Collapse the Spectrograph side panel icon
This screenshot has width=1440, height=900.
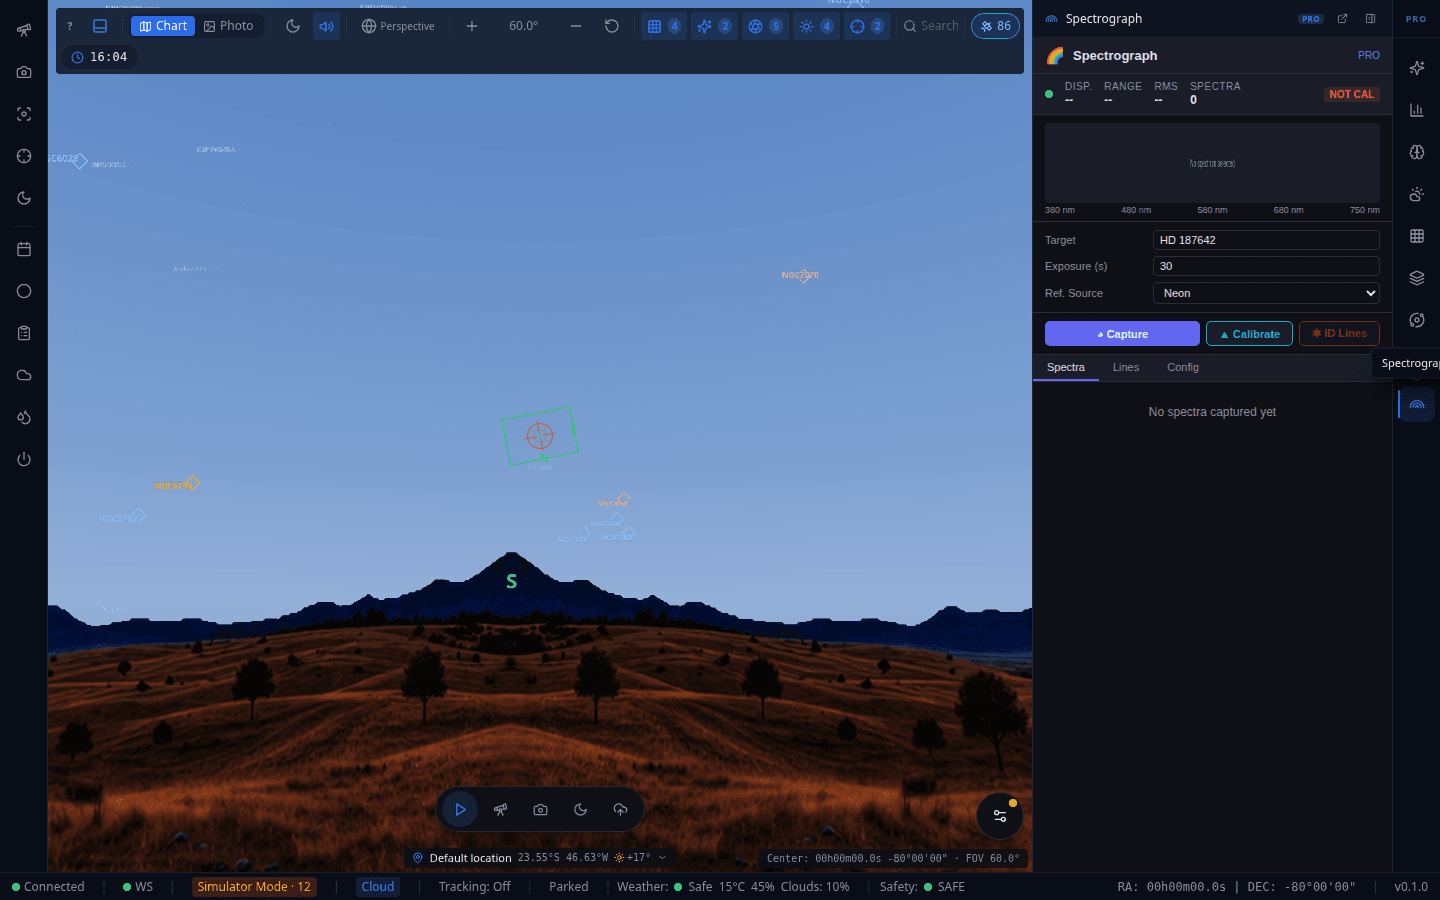click(1371, 19)
